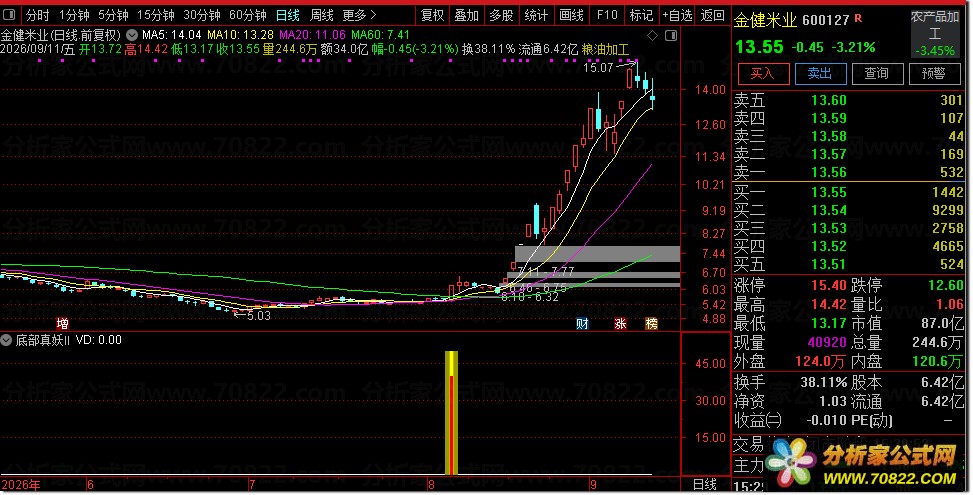Expand the 底部真妖II indicator dropdown
973x495 pixels.
pyautogui.click(x=6, y=340)
